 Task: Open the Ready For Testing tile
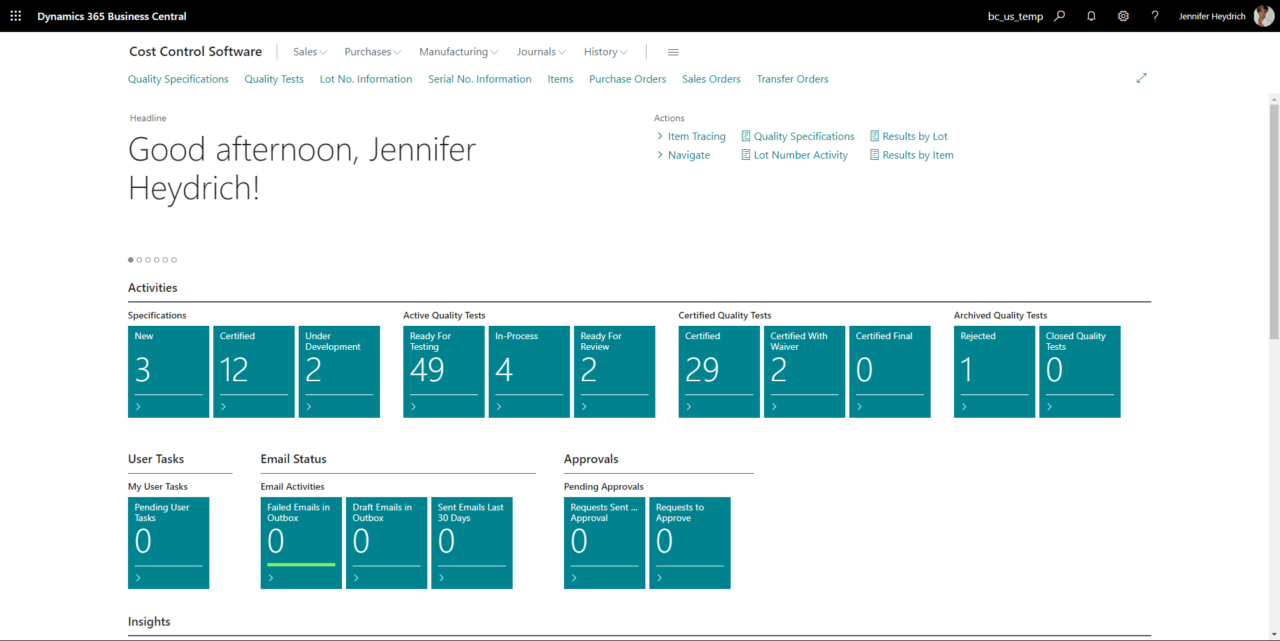pos(444,372)
